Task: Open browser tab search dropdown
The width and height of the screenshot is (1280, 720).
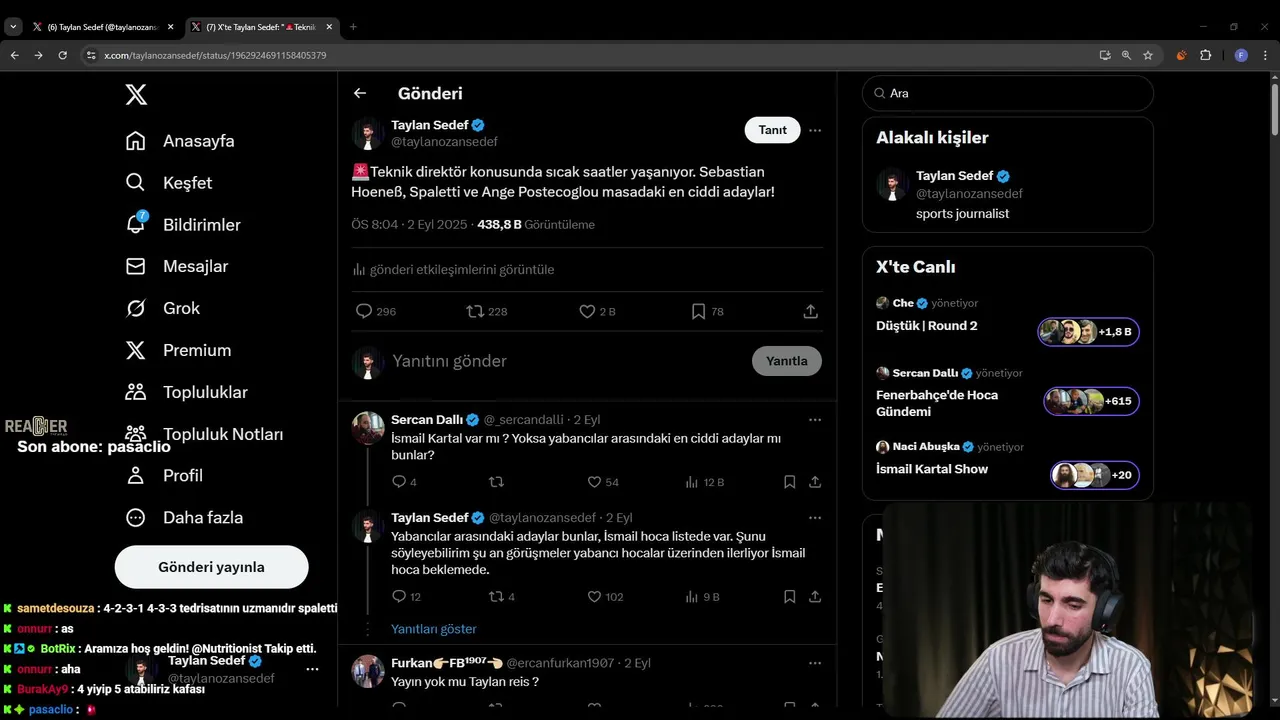Action: coord(13,27)
